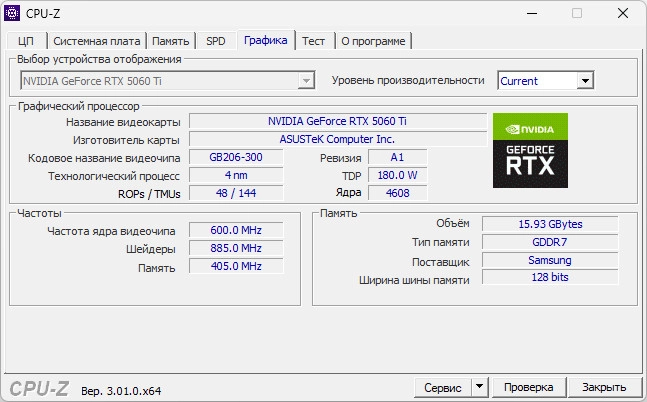
Task: Click the Кодовое название видеочипа label
Action: point(104,158)
